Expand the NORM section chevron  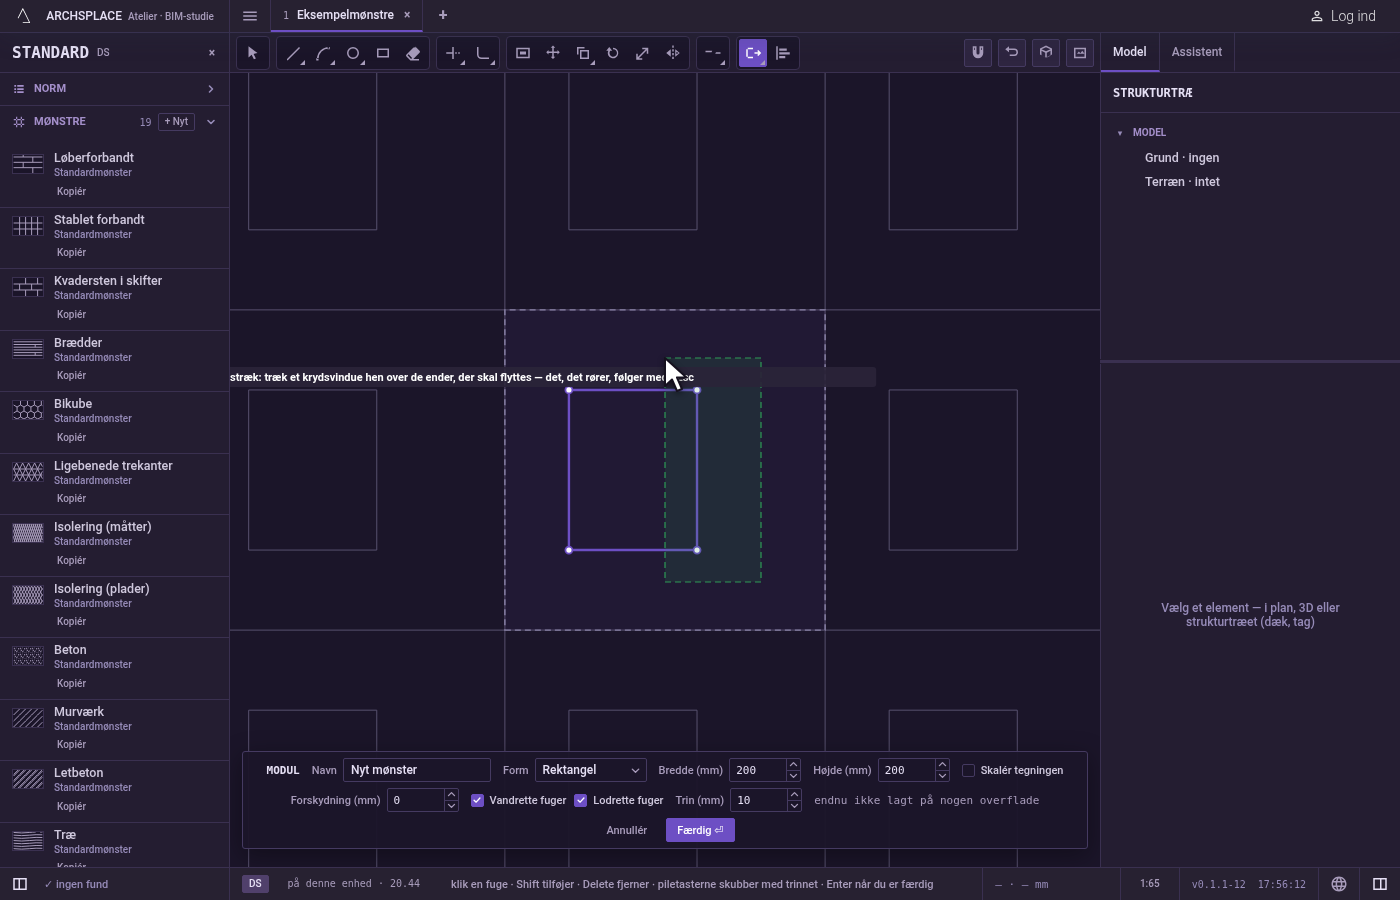tap(211, 89)
